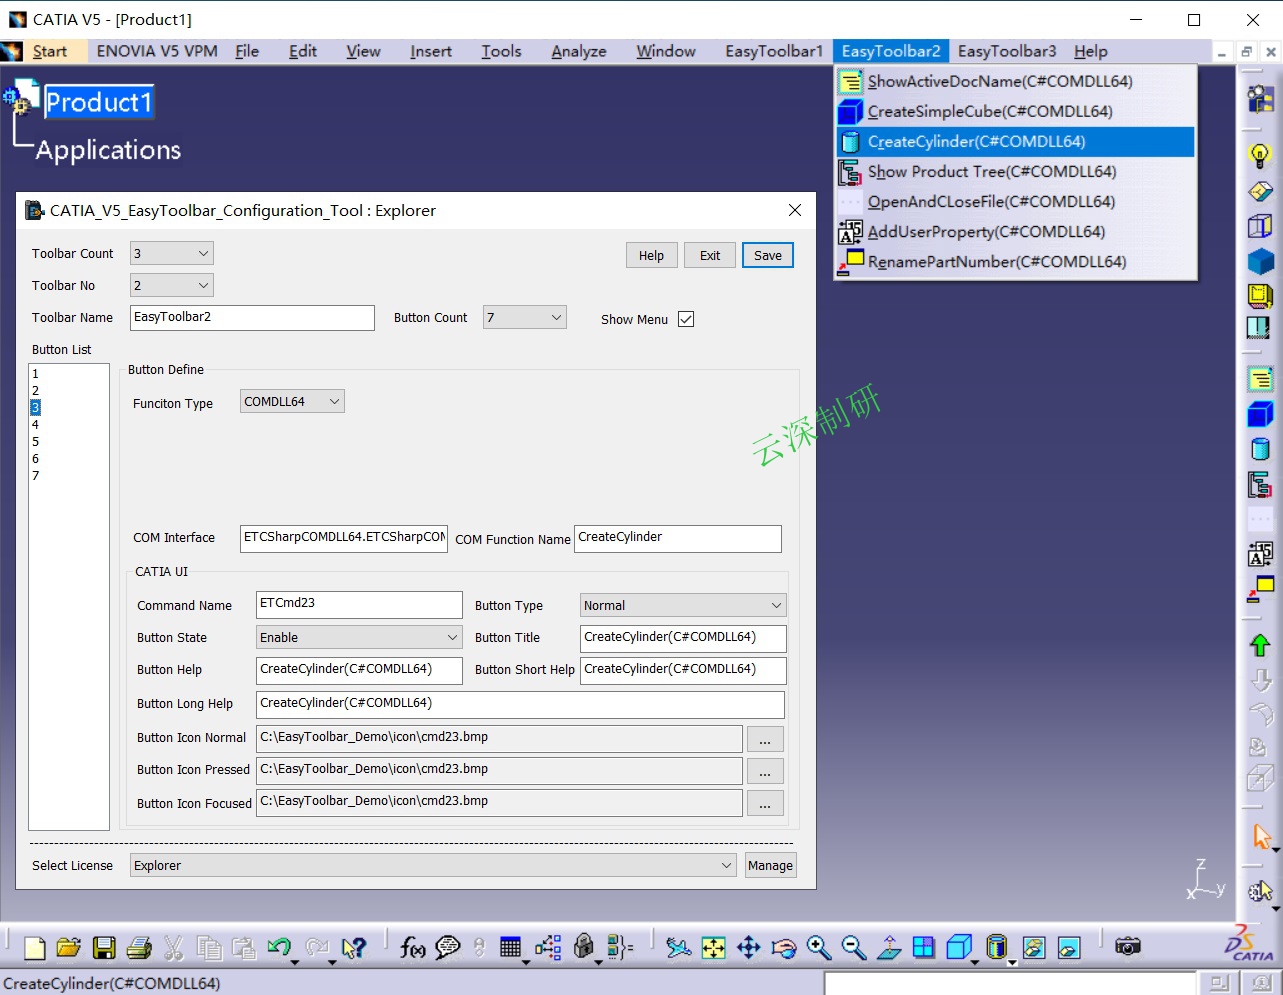Activate the Pan four-arrow icon

(748, 948)
